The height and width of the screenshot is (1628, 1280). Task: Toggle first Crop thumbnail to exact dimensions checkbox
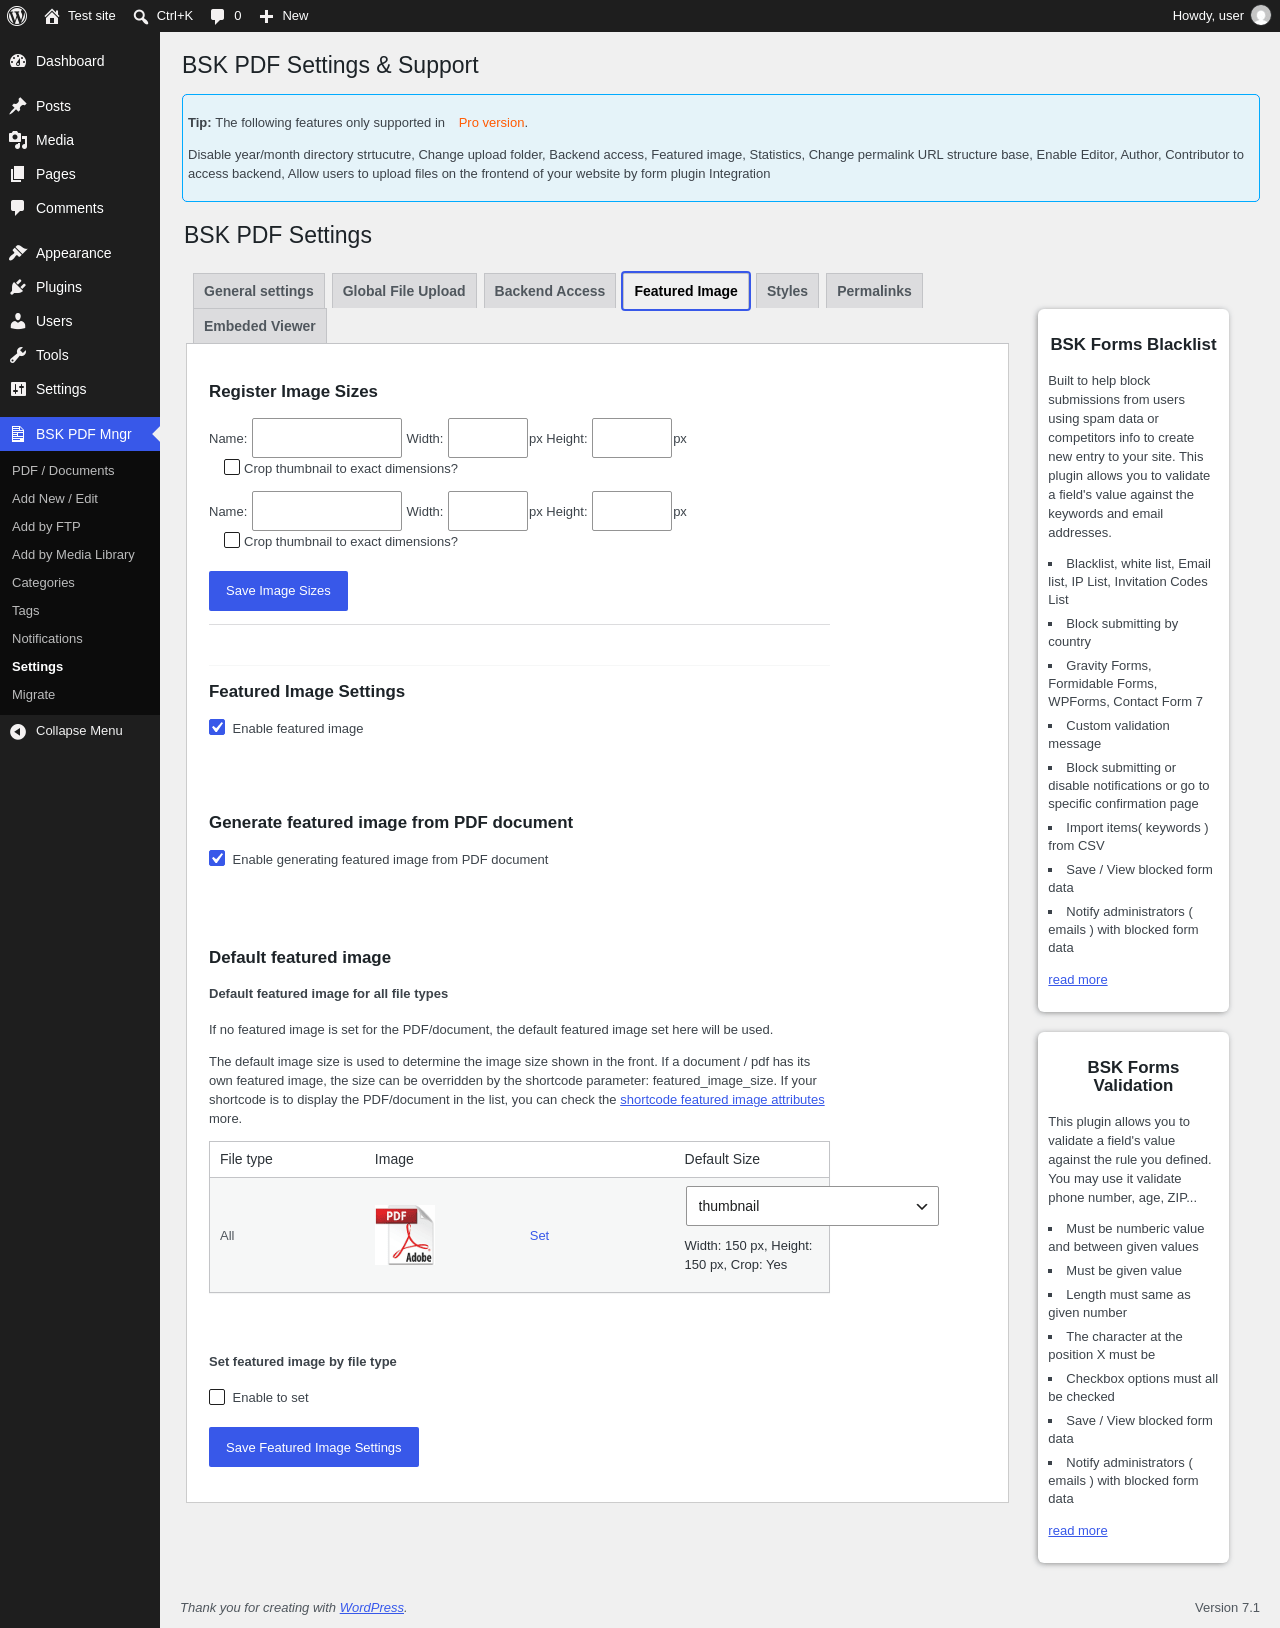pyautogui.click(x=232, y=467)
